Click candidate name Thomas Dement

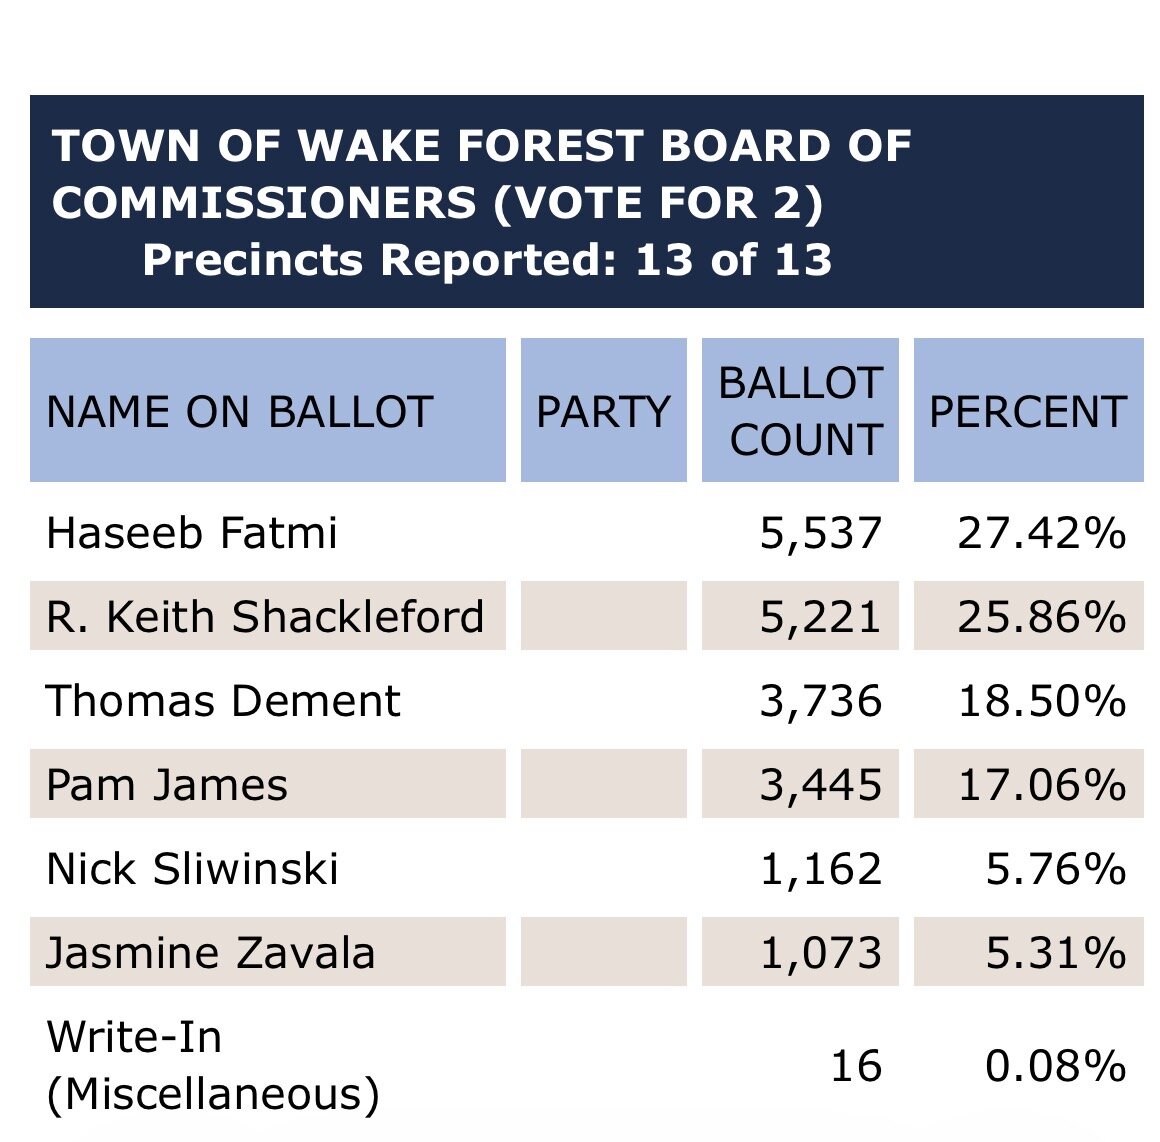click(223, 701)
